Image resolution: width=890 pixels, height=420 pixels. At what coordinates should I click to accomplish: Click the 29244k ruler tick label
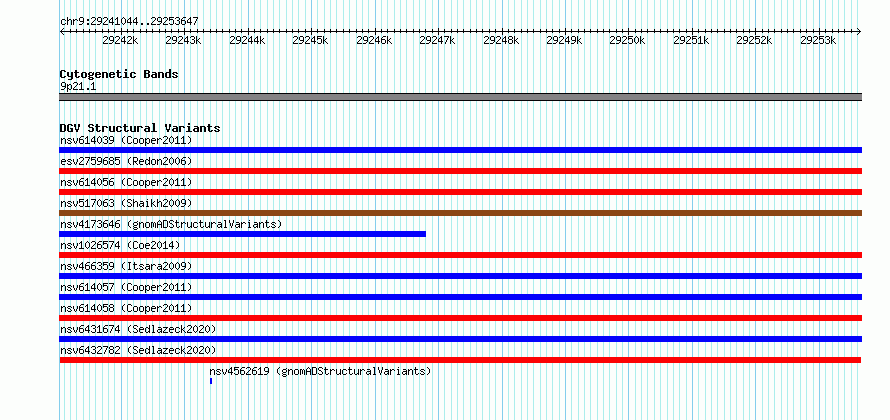pos(247,40)
